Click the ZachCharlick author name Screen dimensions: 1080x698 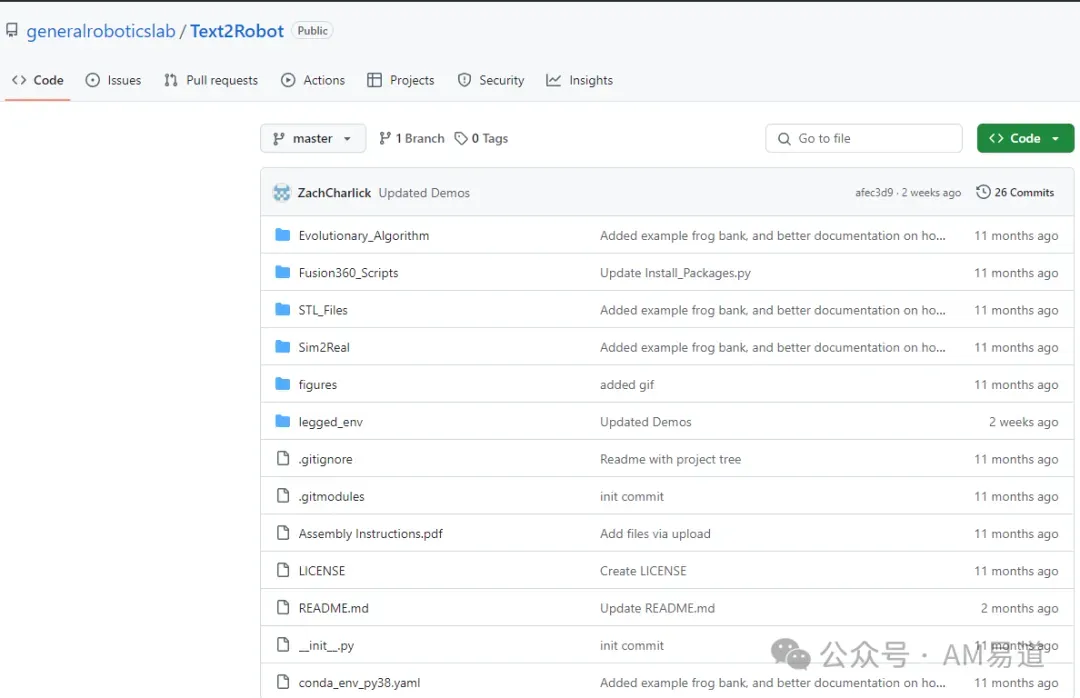click(334, 193)
